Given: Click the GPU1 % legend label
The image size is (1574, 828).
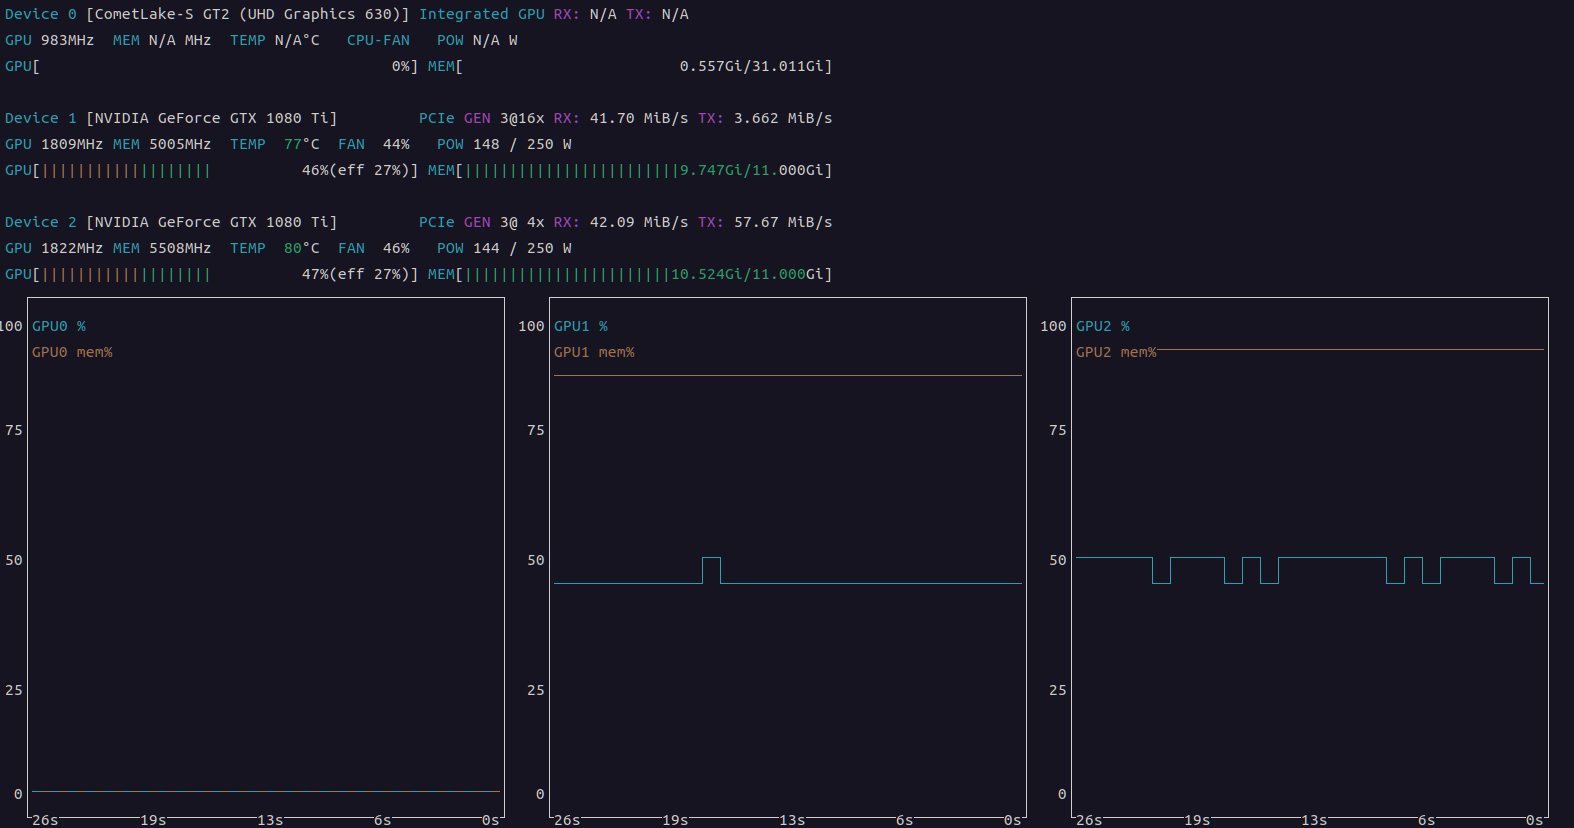Looking at the screenshot, I should 581,326.
